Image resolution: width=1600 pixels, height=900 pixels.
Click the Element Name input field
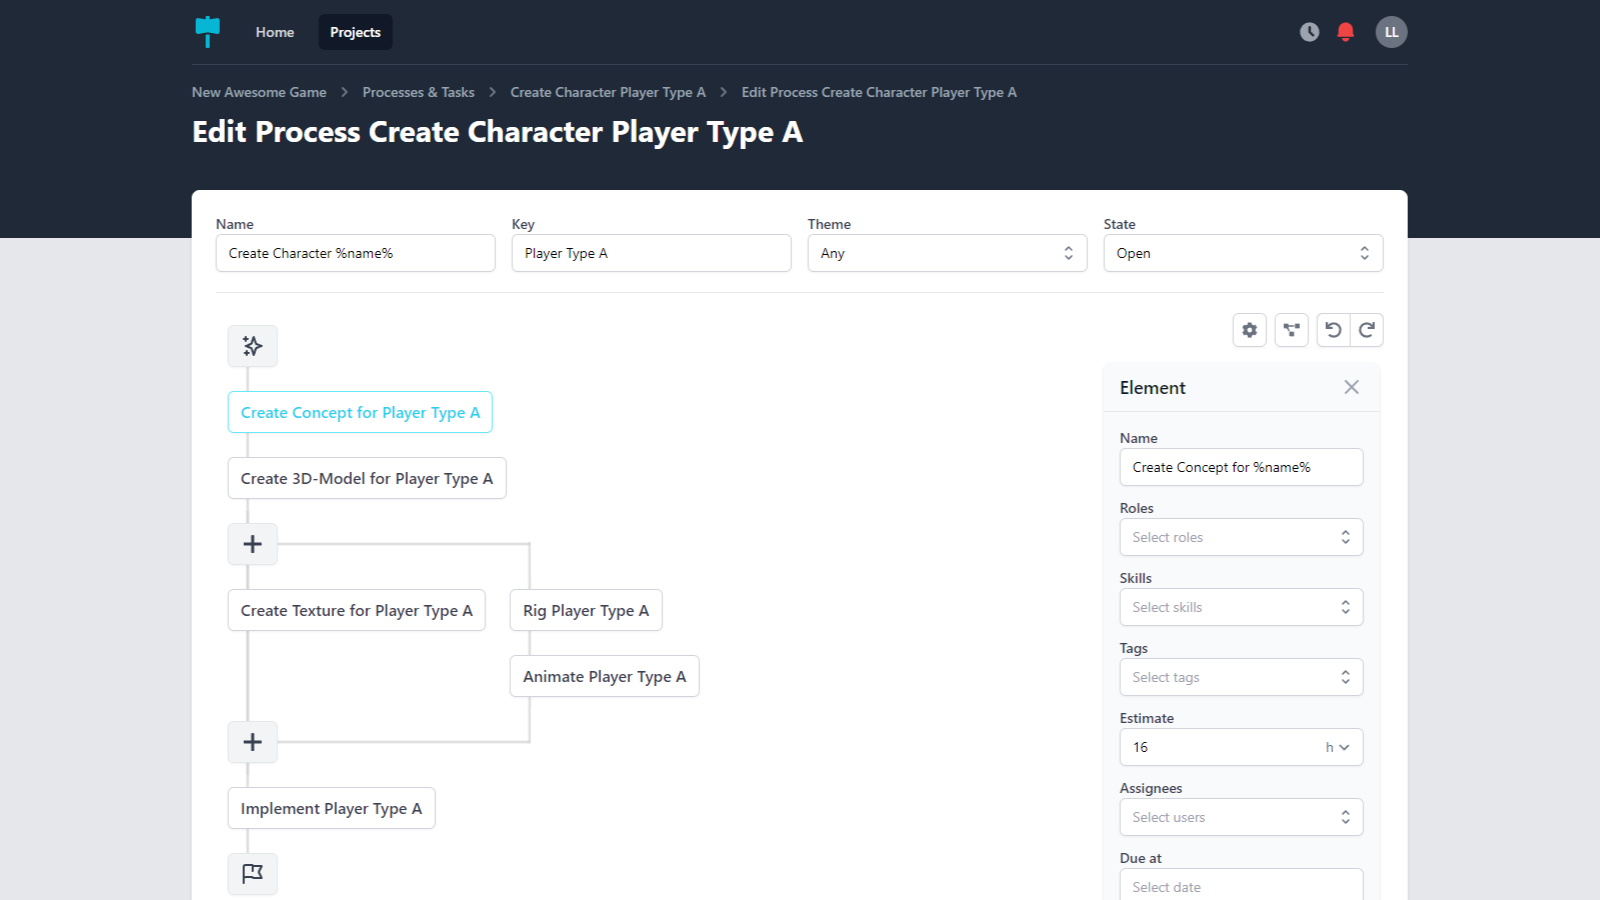click(1241, 467)
